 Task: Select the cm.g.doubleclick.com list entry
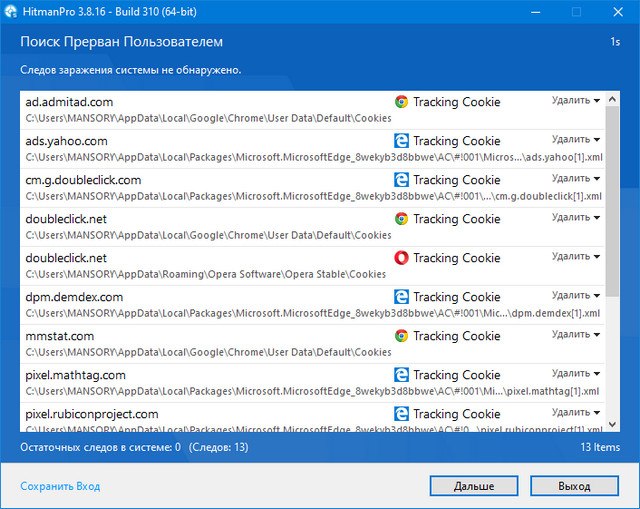pos(200,187)
